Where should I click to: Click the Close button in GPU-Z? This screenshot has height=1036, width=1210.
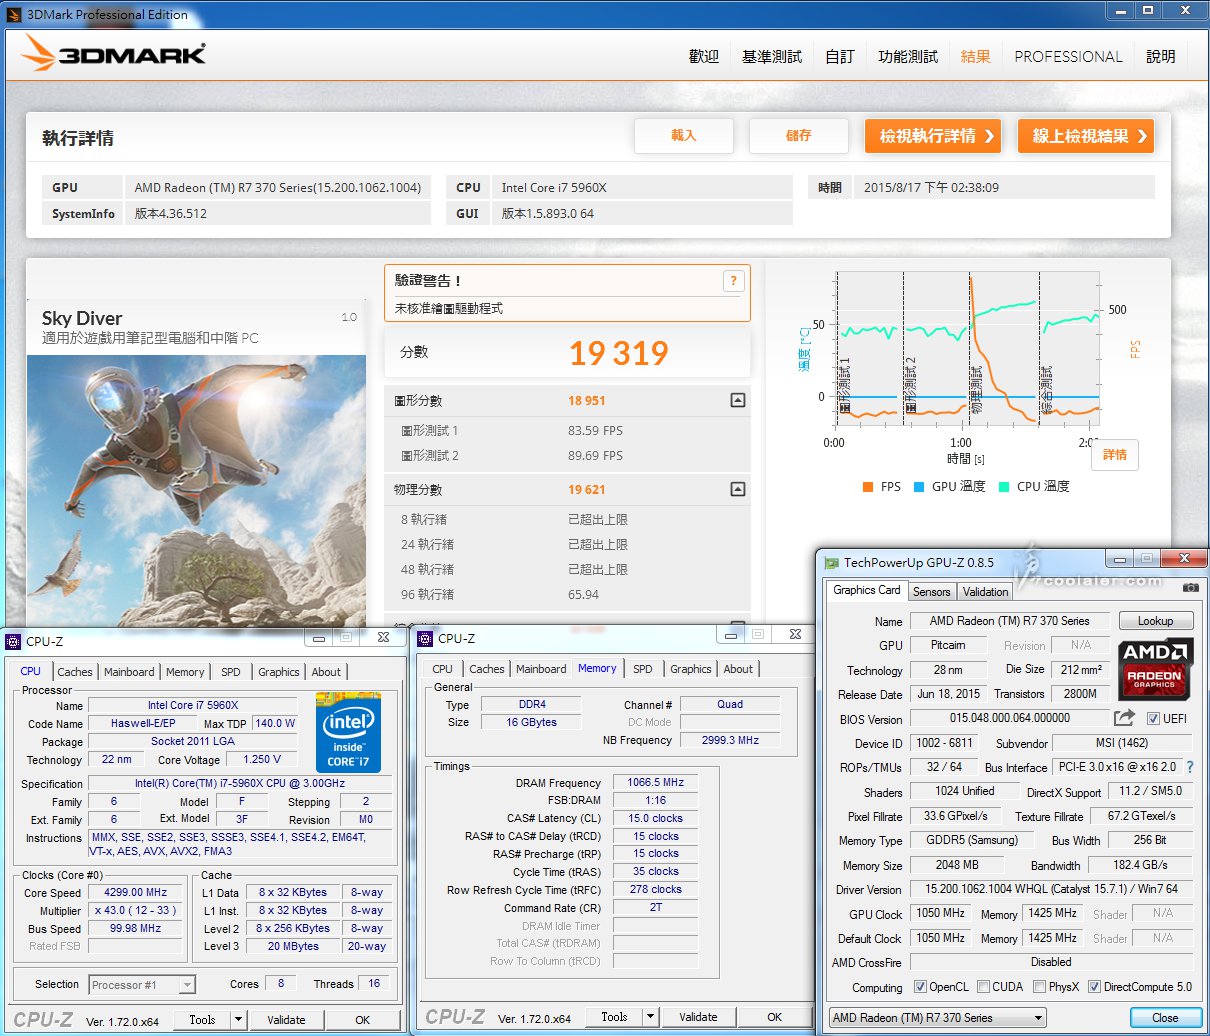(1165, 1018)
